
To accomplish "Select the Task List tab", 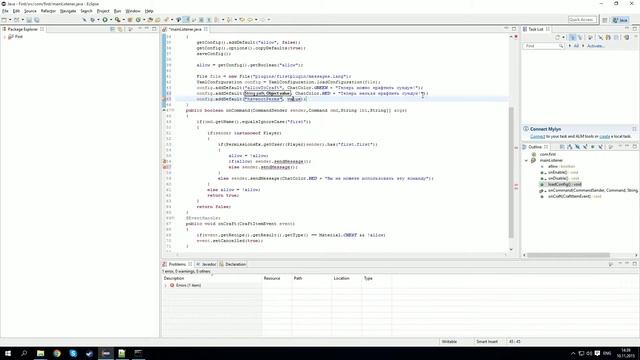I will click(536, 29).
